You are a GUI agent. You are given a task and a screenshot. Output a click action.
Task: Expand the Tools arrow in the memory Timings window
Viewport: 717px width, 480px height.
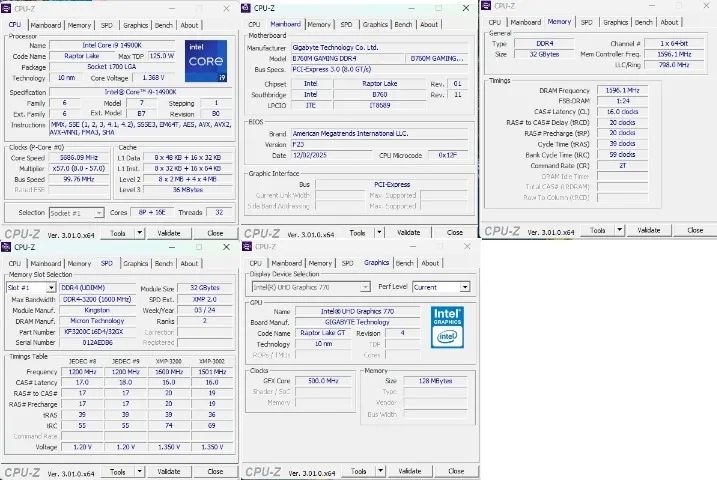point(619,230)
